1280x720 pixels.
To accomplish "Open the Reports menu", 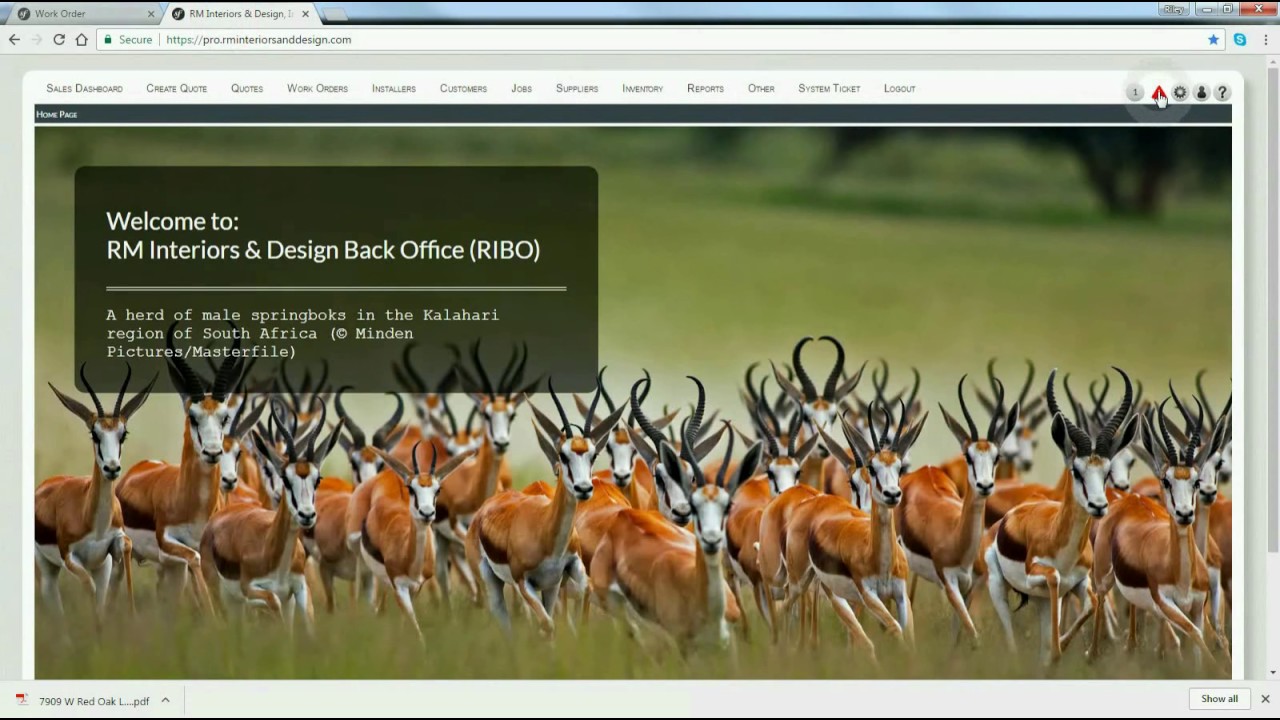I will coord(705,89).
